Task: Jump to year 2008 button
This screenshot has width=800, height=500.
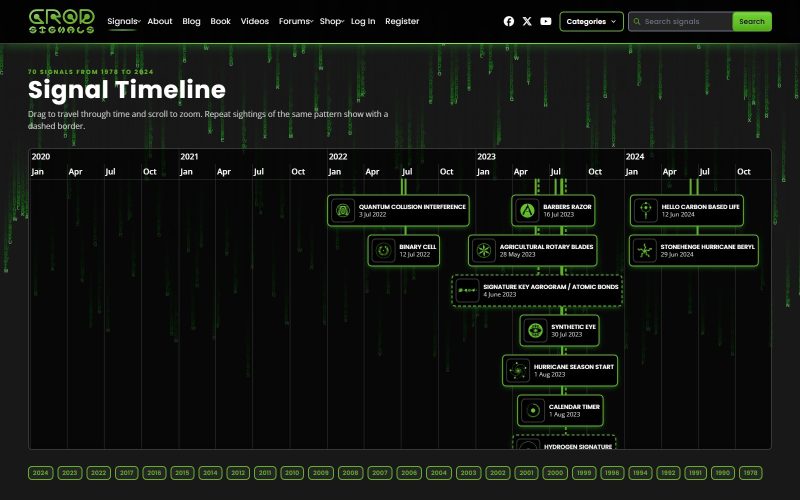Action: 350,473
